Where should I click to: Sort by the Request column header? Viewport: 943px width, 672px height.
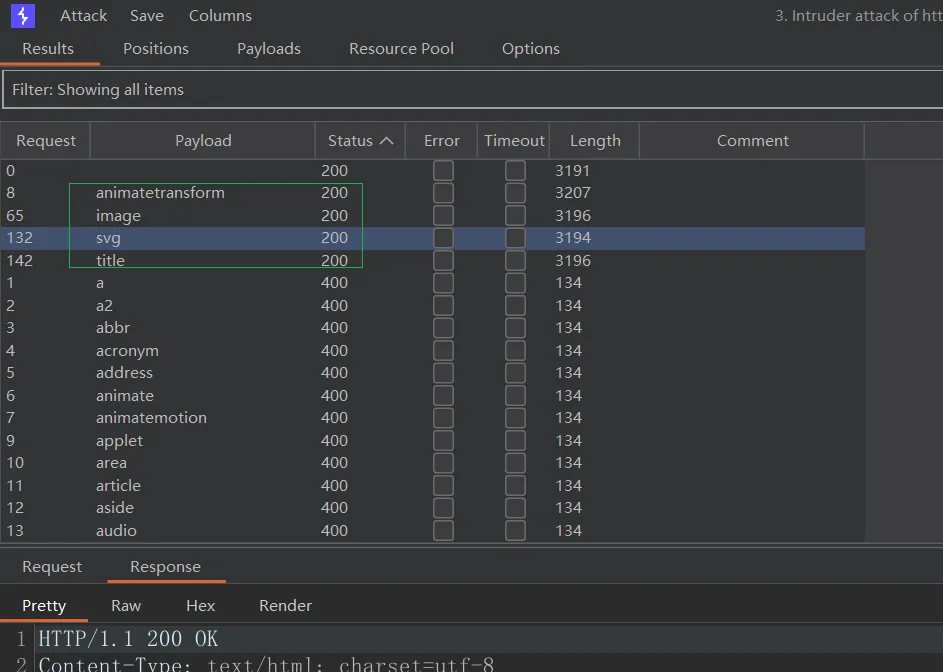(x=46, y=141)
